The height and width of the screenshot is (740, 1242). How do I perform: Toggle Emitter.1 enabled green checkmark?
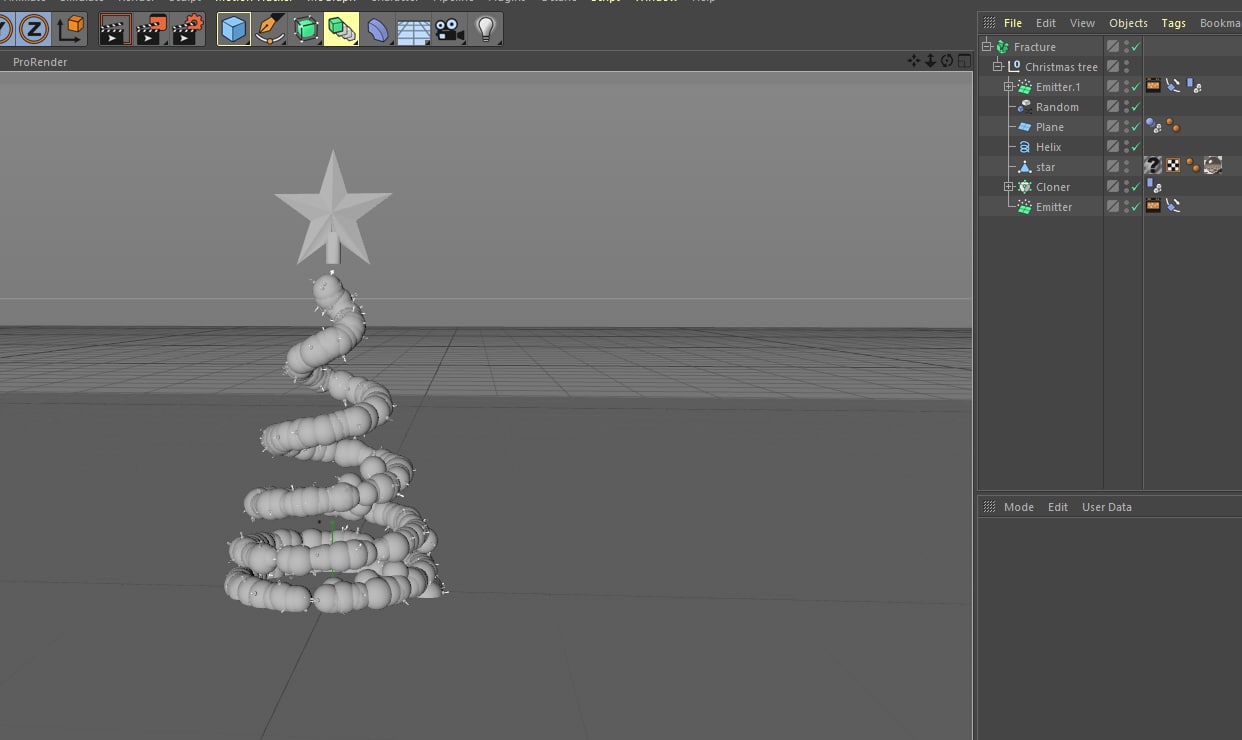pyautogui.click(x=1136, y=87)
